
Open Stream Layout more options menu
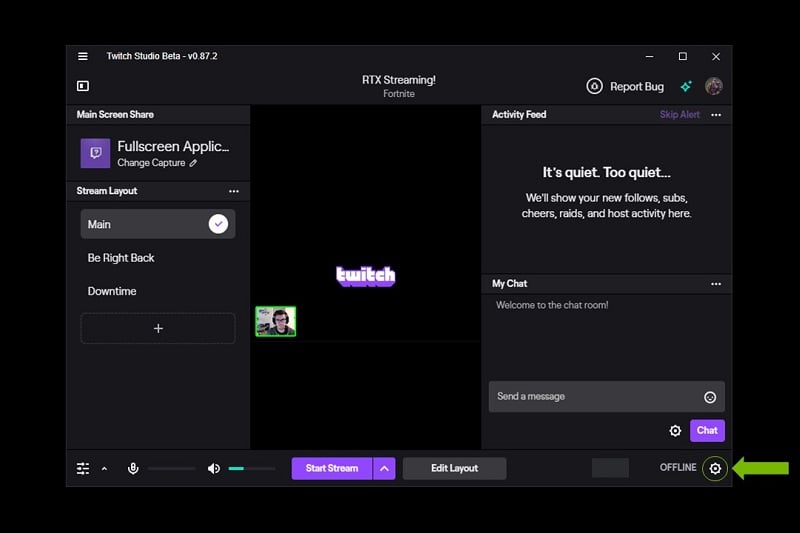tap(234, 191)
